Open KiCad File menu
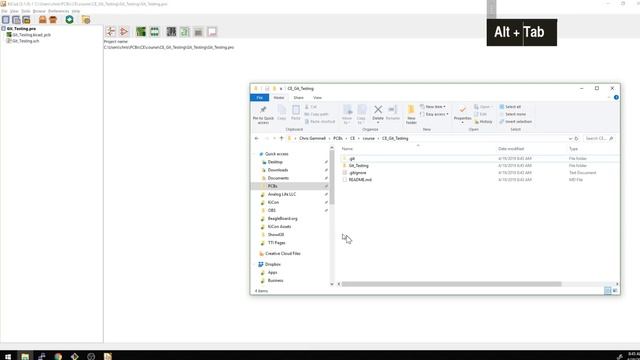Screen dimensions: 640x360 [4, 11]
